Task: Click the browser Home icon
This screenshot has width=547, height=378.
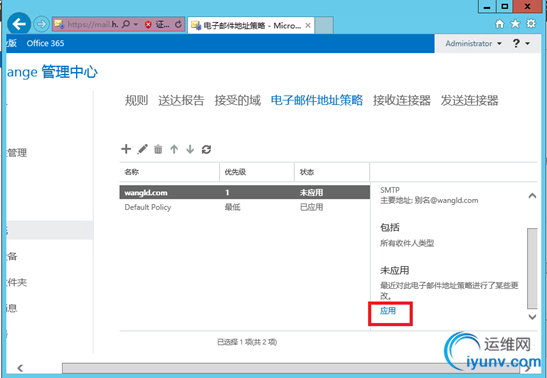Action: [500, 24]
